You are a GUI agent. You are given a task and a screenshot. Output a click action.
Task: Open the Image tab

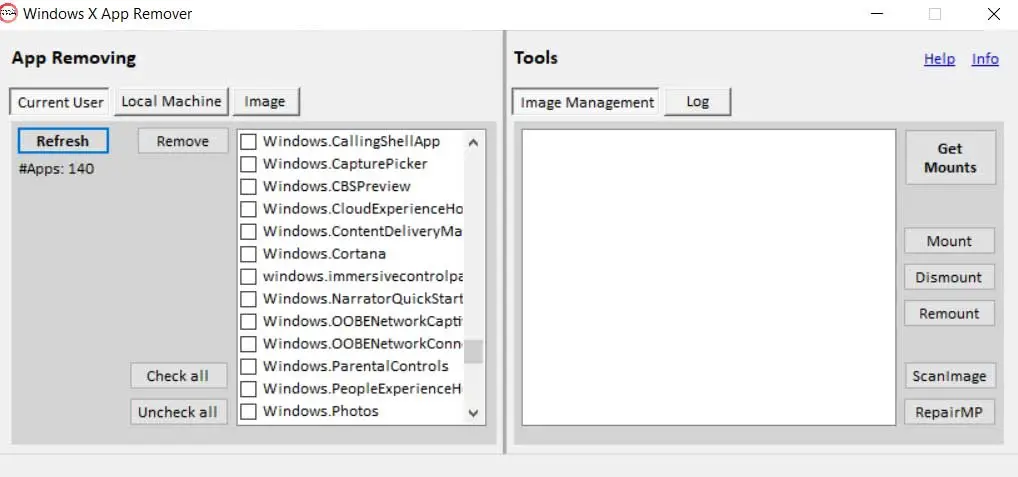tap(265, 101)
